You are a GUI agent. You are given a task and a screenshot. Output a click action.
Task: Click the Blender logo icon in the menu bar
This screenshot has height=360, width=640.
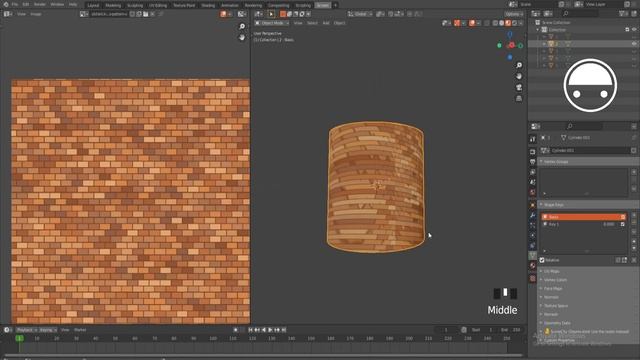pyautogui.click(x=6, y=4)
